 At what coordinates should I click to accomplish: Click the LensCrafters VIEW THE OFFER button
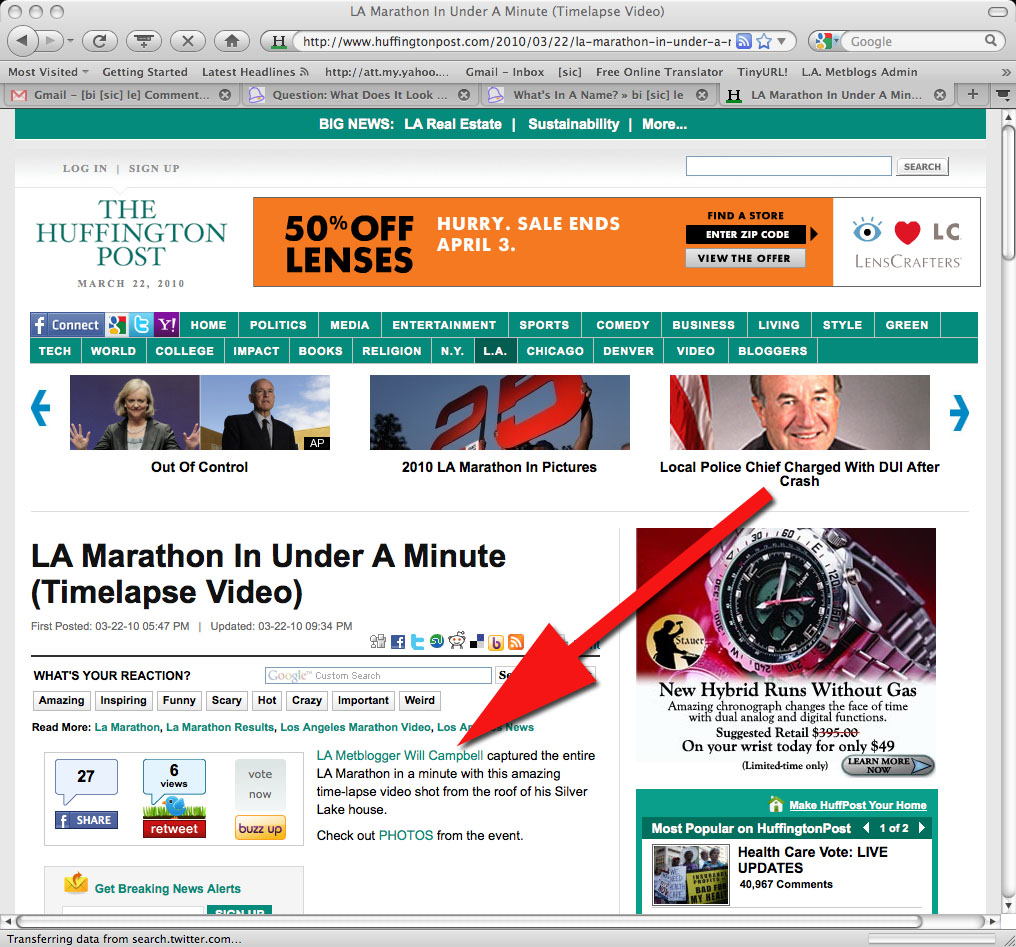point(745,258)
